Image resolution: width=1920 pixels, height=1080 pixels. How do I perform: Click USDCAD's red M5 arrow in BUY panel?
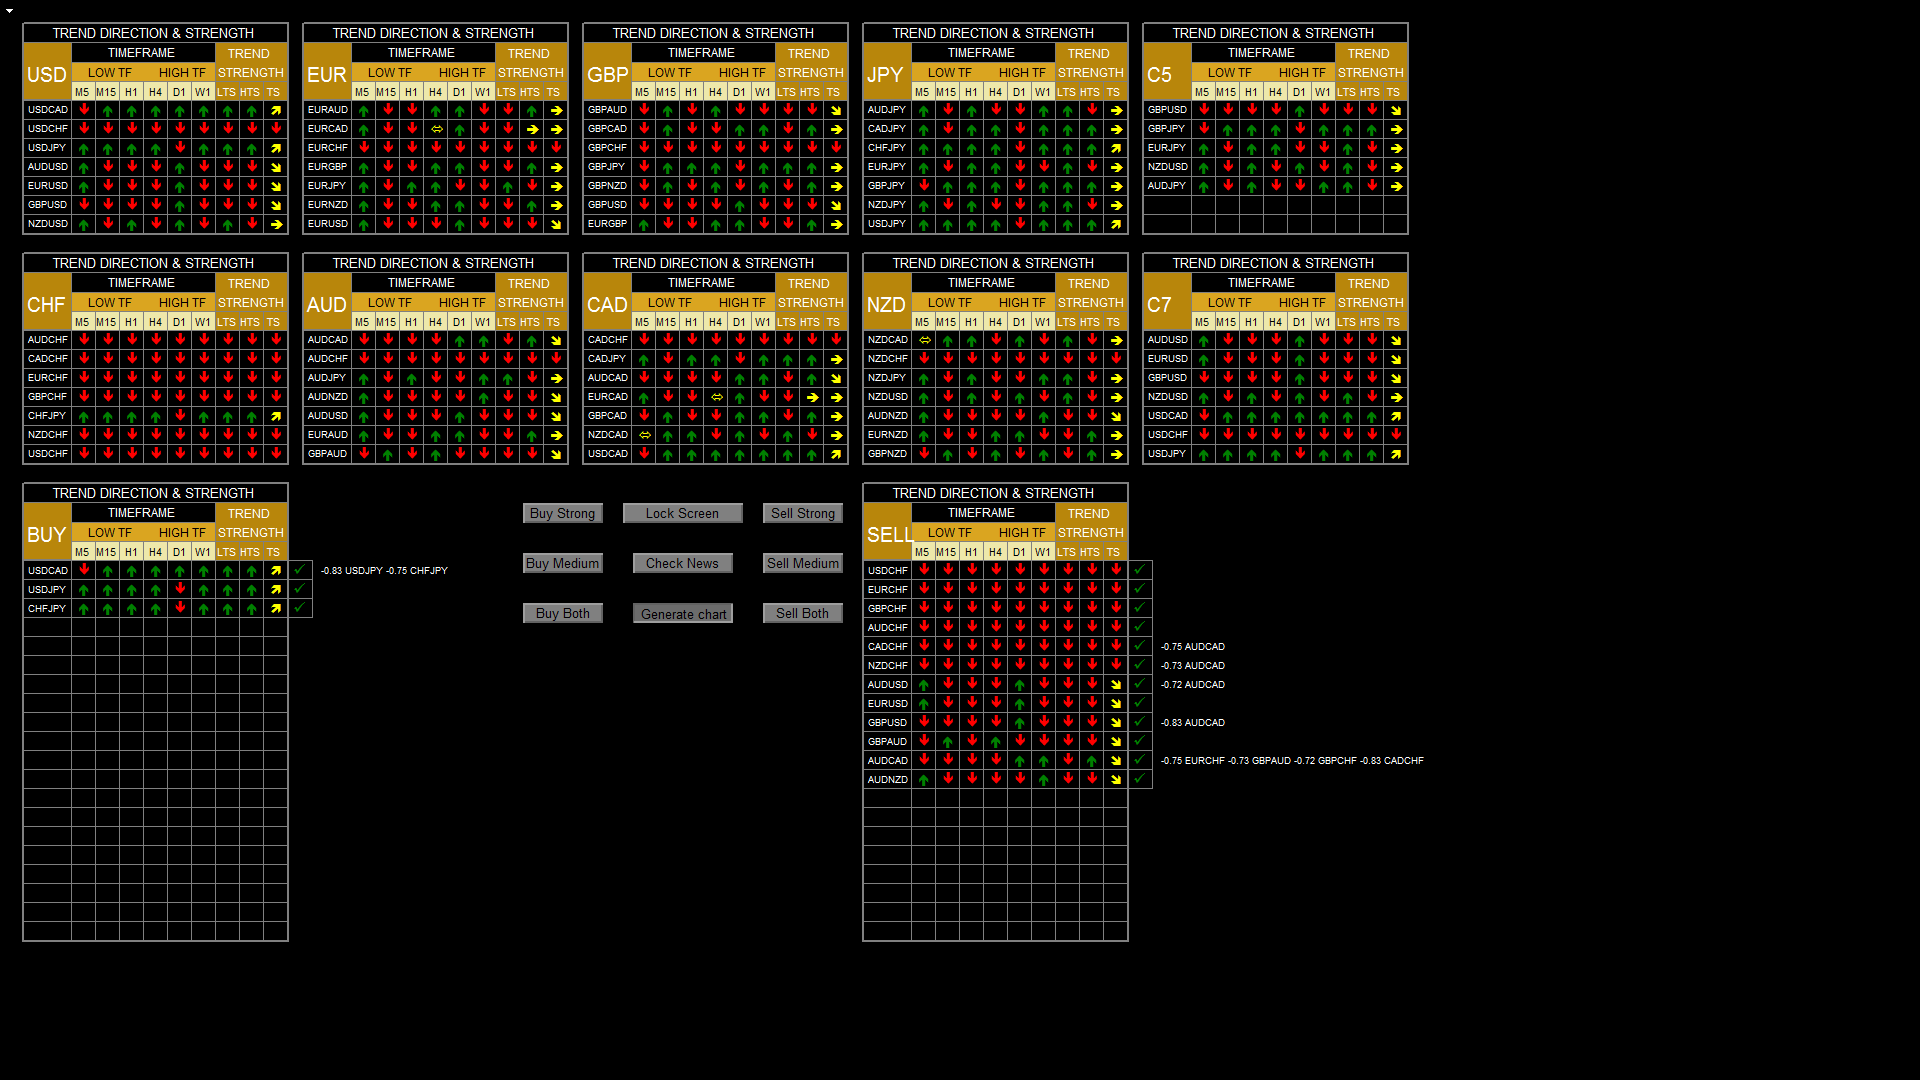[84, 570]
